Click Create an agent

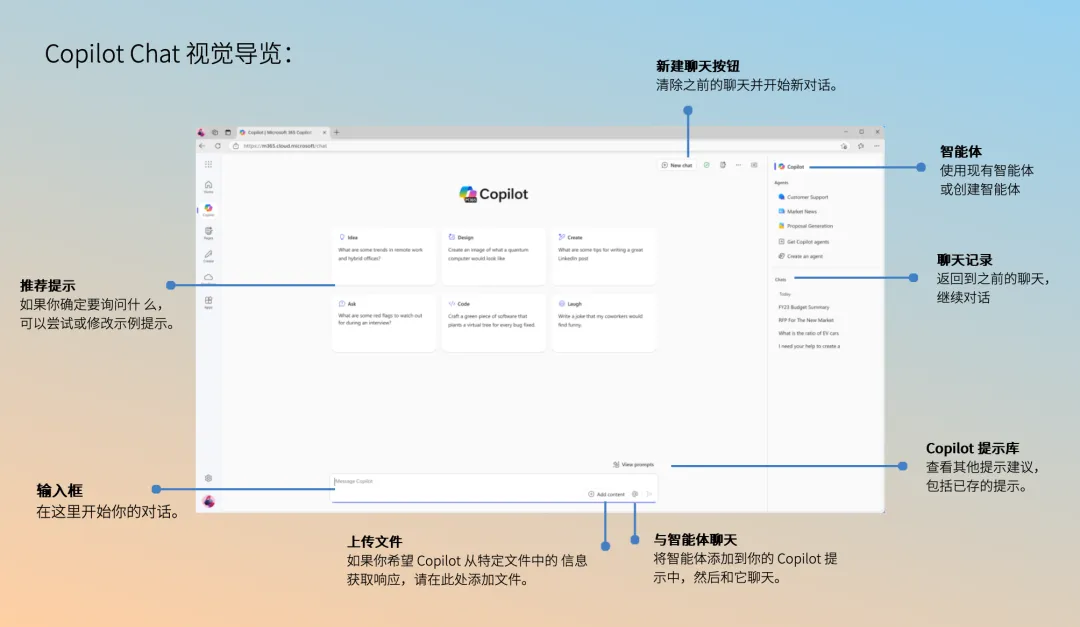coord(800,256)
